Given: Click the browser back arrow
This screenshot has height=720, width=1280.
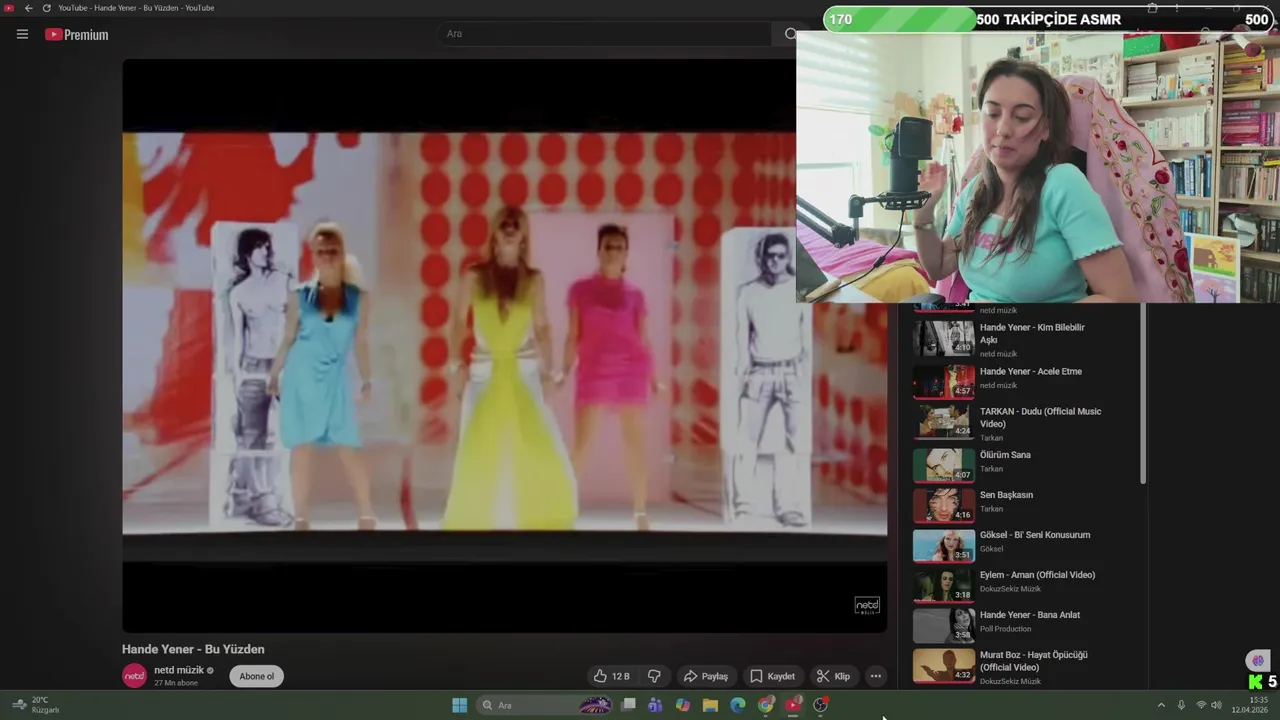Looking at the screenshot, I should (x=28, y=8).
